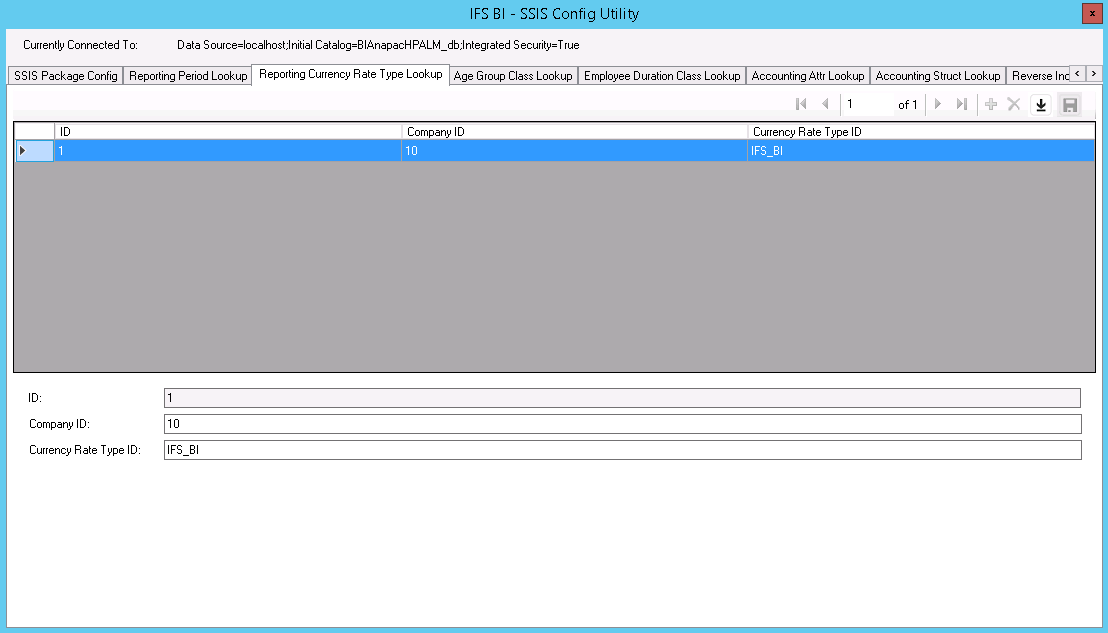Image resolution: width=1108 pixels, height=633 pixels.
Task: Save changes with floppy disk icon
Action: coord(1069,105)
